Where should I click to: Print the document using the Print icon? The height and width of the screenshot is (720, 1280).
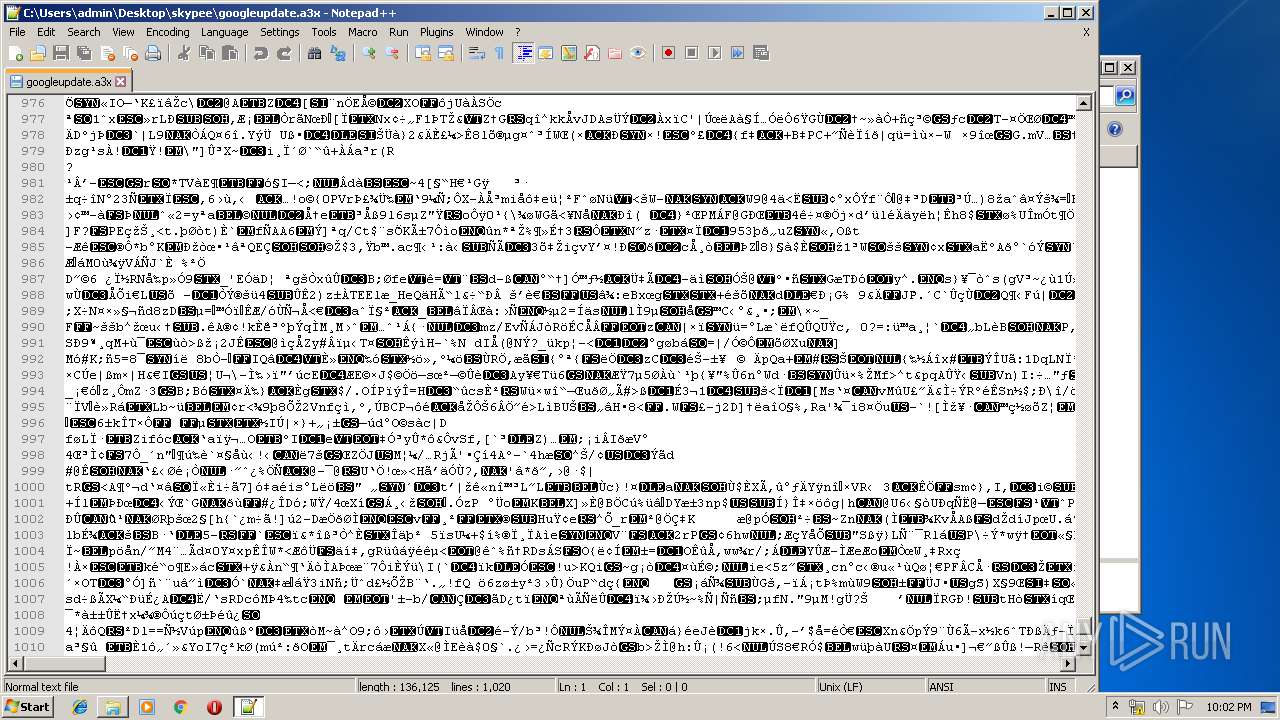tap(153, 52)
